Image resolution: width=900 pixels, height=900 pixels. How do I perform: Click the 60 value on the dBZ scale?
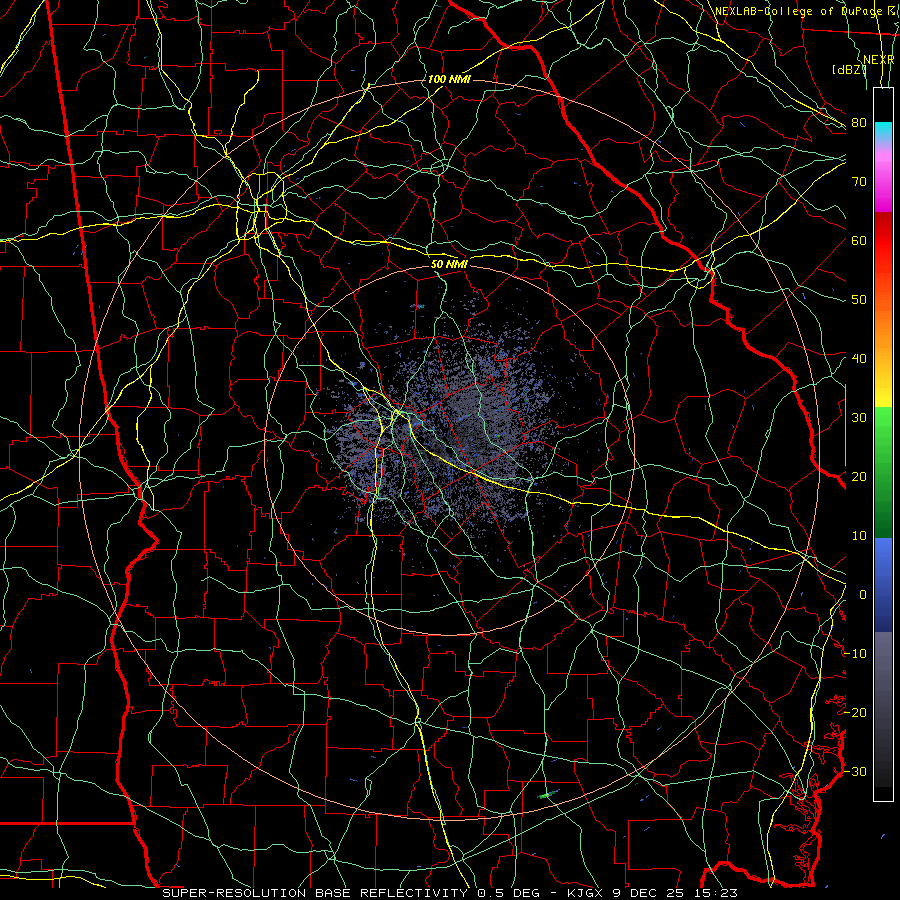(859, 240)
